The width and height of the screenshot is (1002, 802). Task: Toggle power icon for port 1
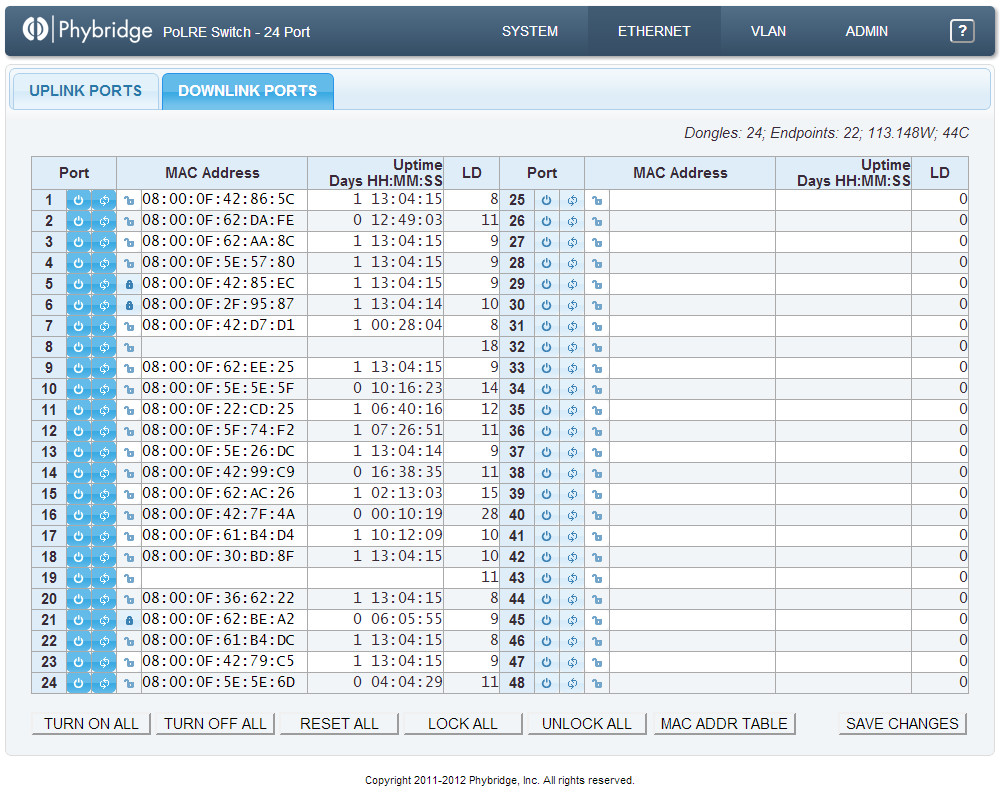pos(78,200)
